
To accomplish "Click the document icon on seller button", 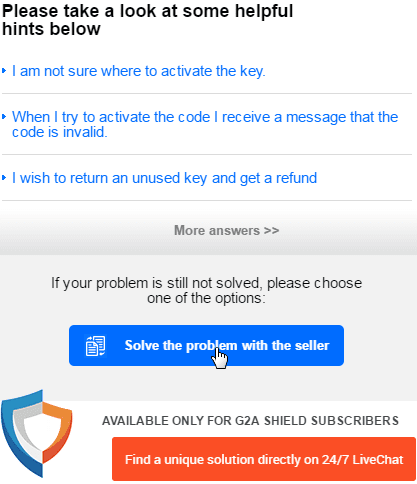I will (x=95, y=346).
